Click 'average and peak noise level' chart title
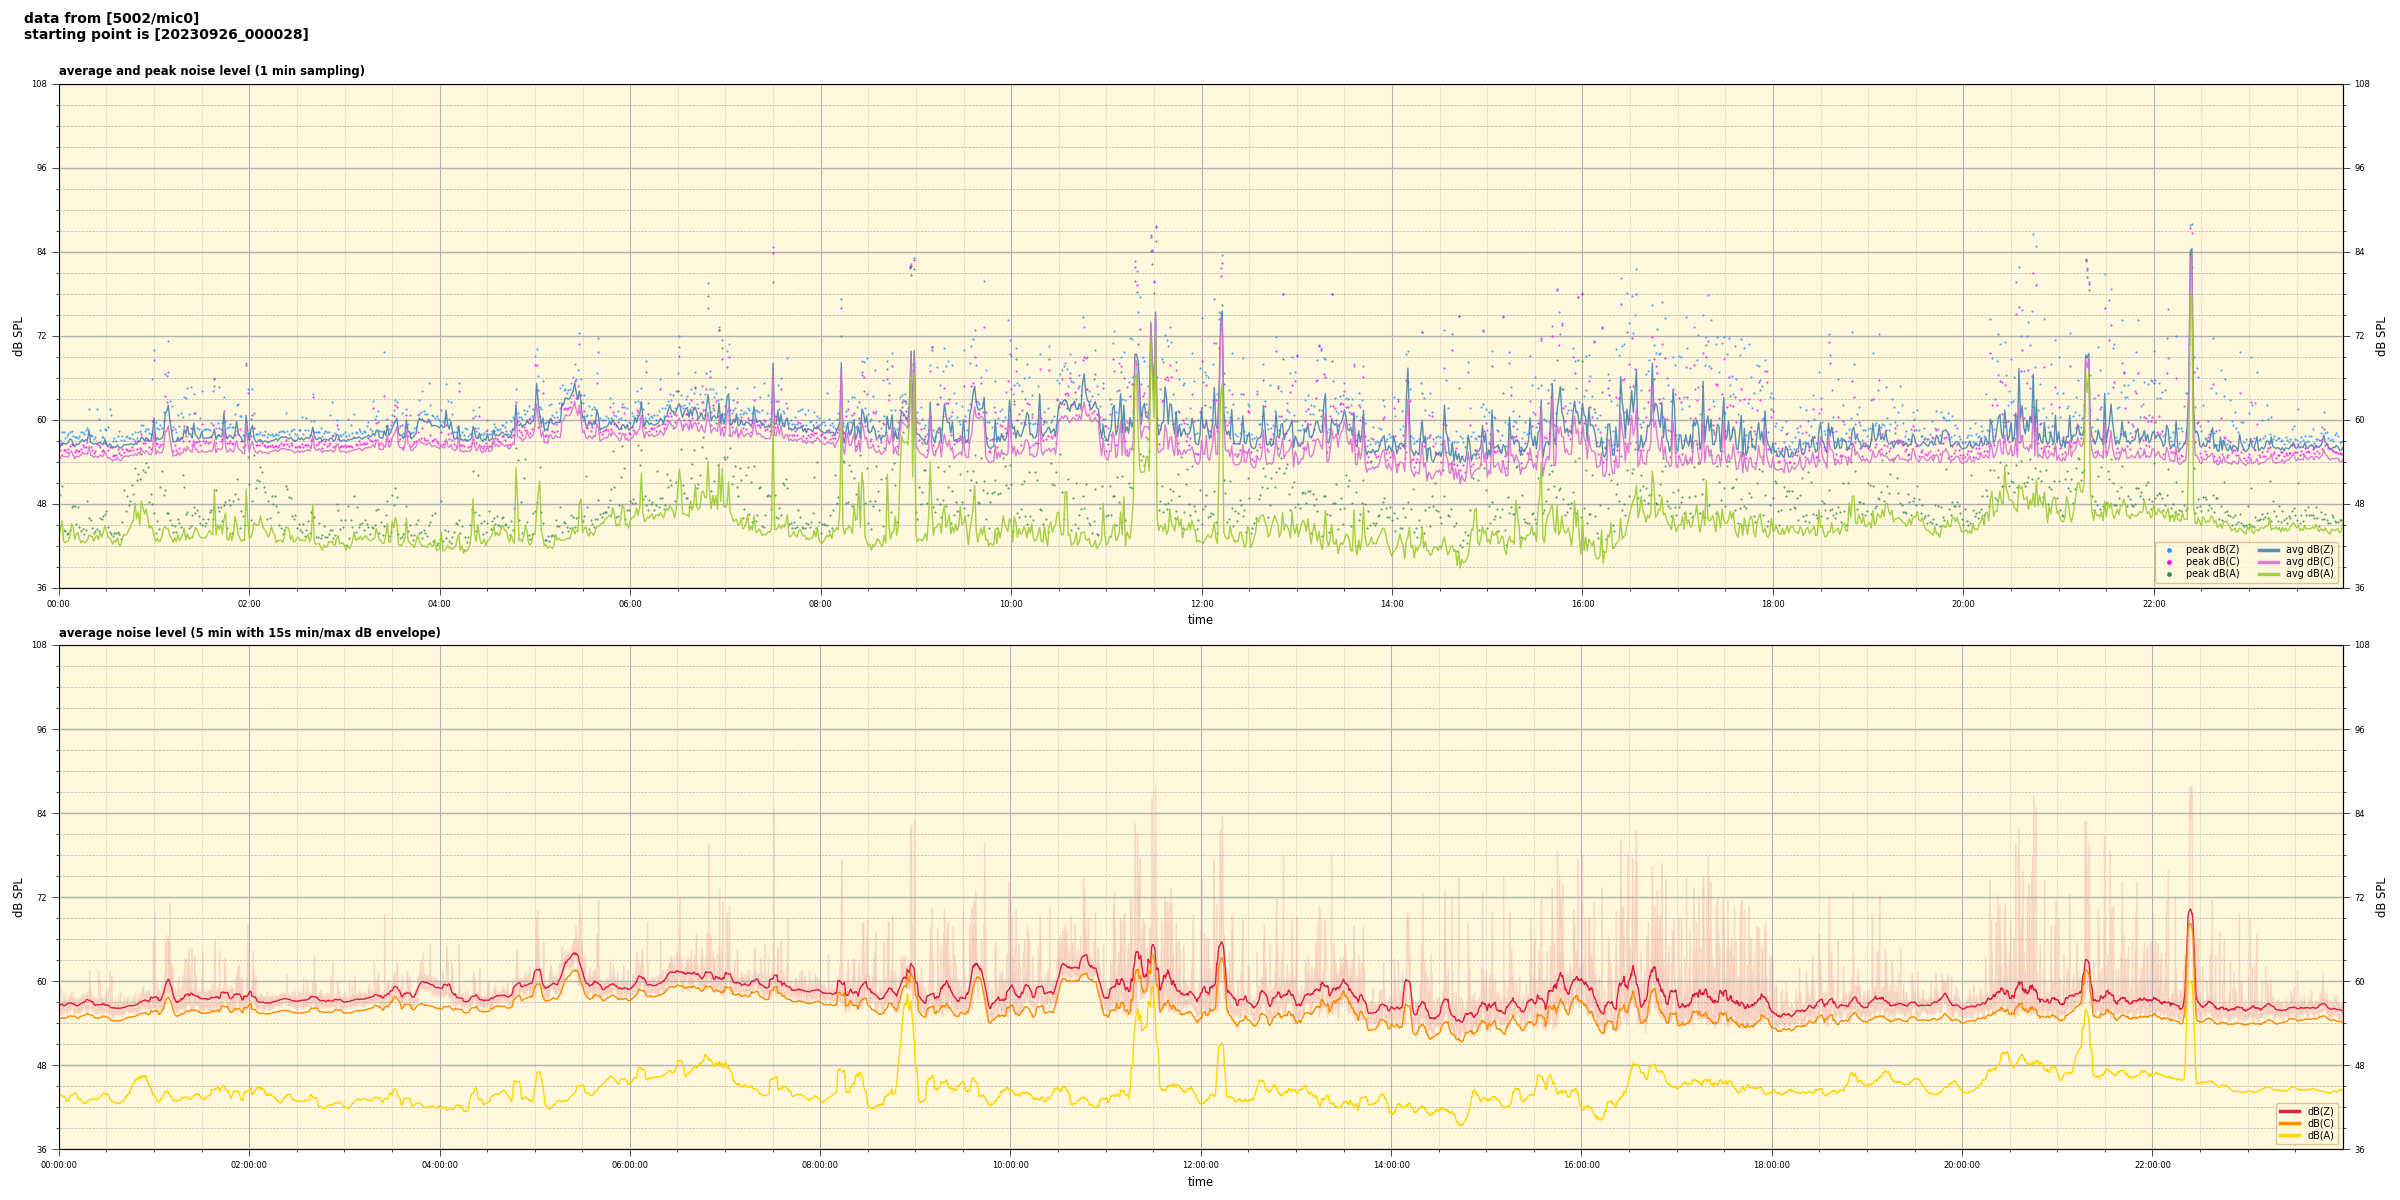The width and height of the screenshot is (2400, 1200). pyautogui.click(x=211, y=71)
